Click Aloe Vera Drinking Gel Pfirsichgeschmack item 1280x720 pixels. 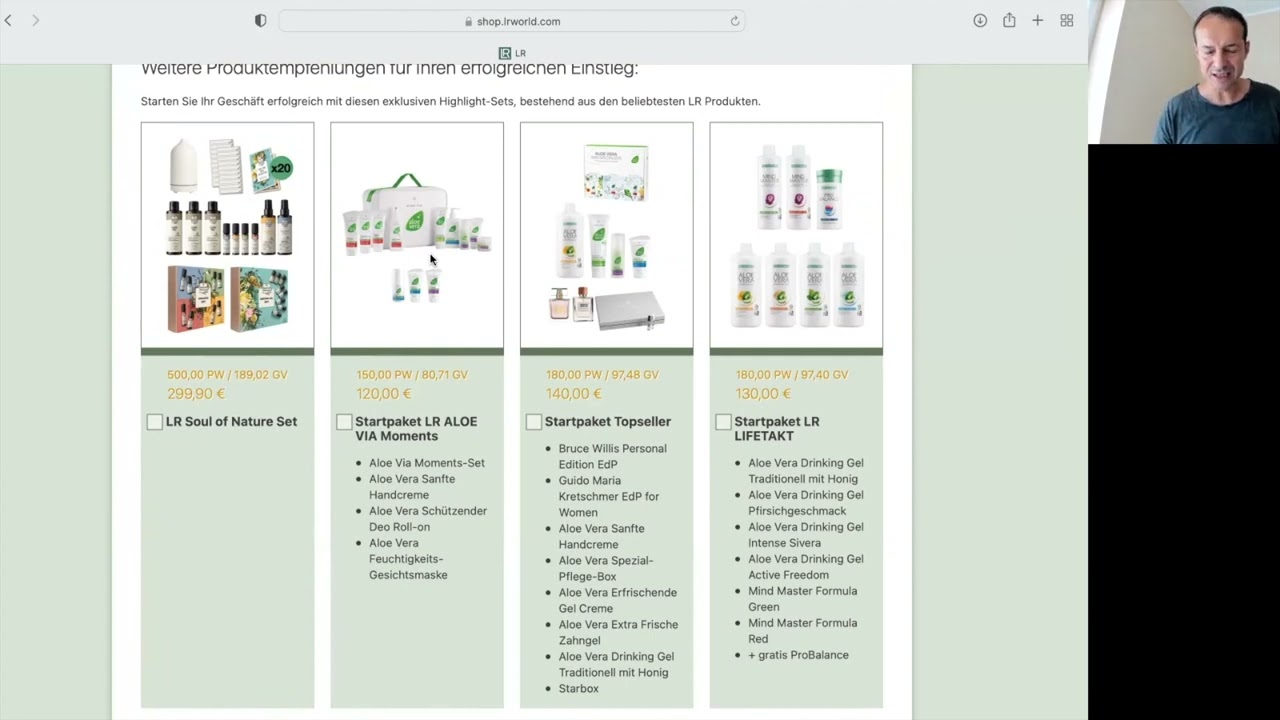coord(806,503)
